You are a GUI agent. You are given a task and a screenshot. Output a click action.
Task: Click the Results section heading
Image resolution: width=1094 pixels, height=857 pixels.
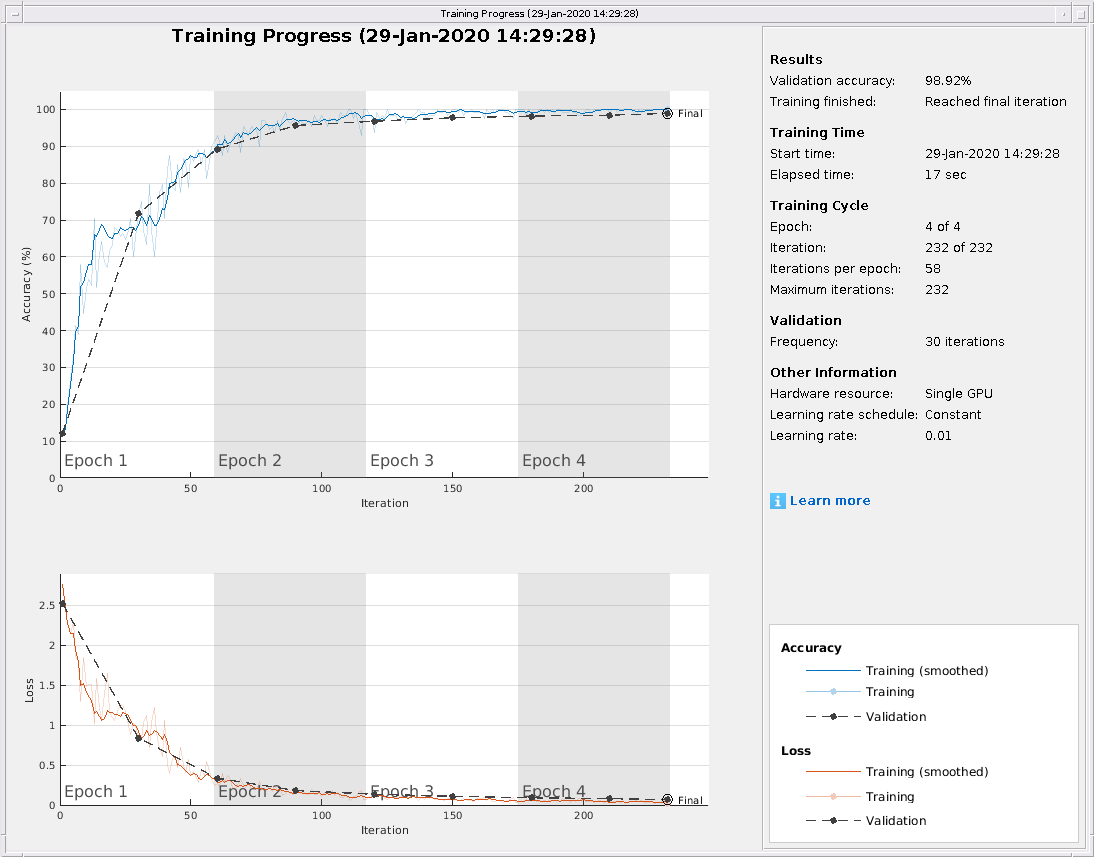click(796, 59)
